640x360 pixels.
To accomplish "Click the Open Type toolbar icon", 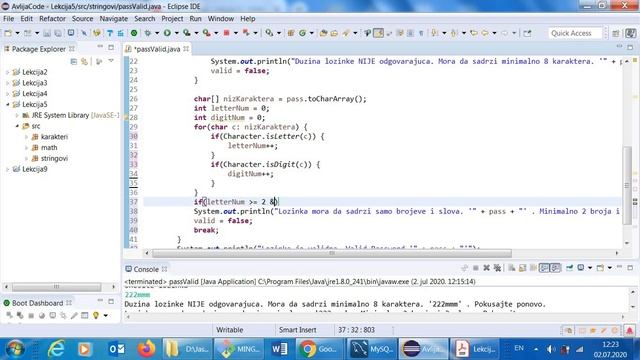I will tap(323, 33).
